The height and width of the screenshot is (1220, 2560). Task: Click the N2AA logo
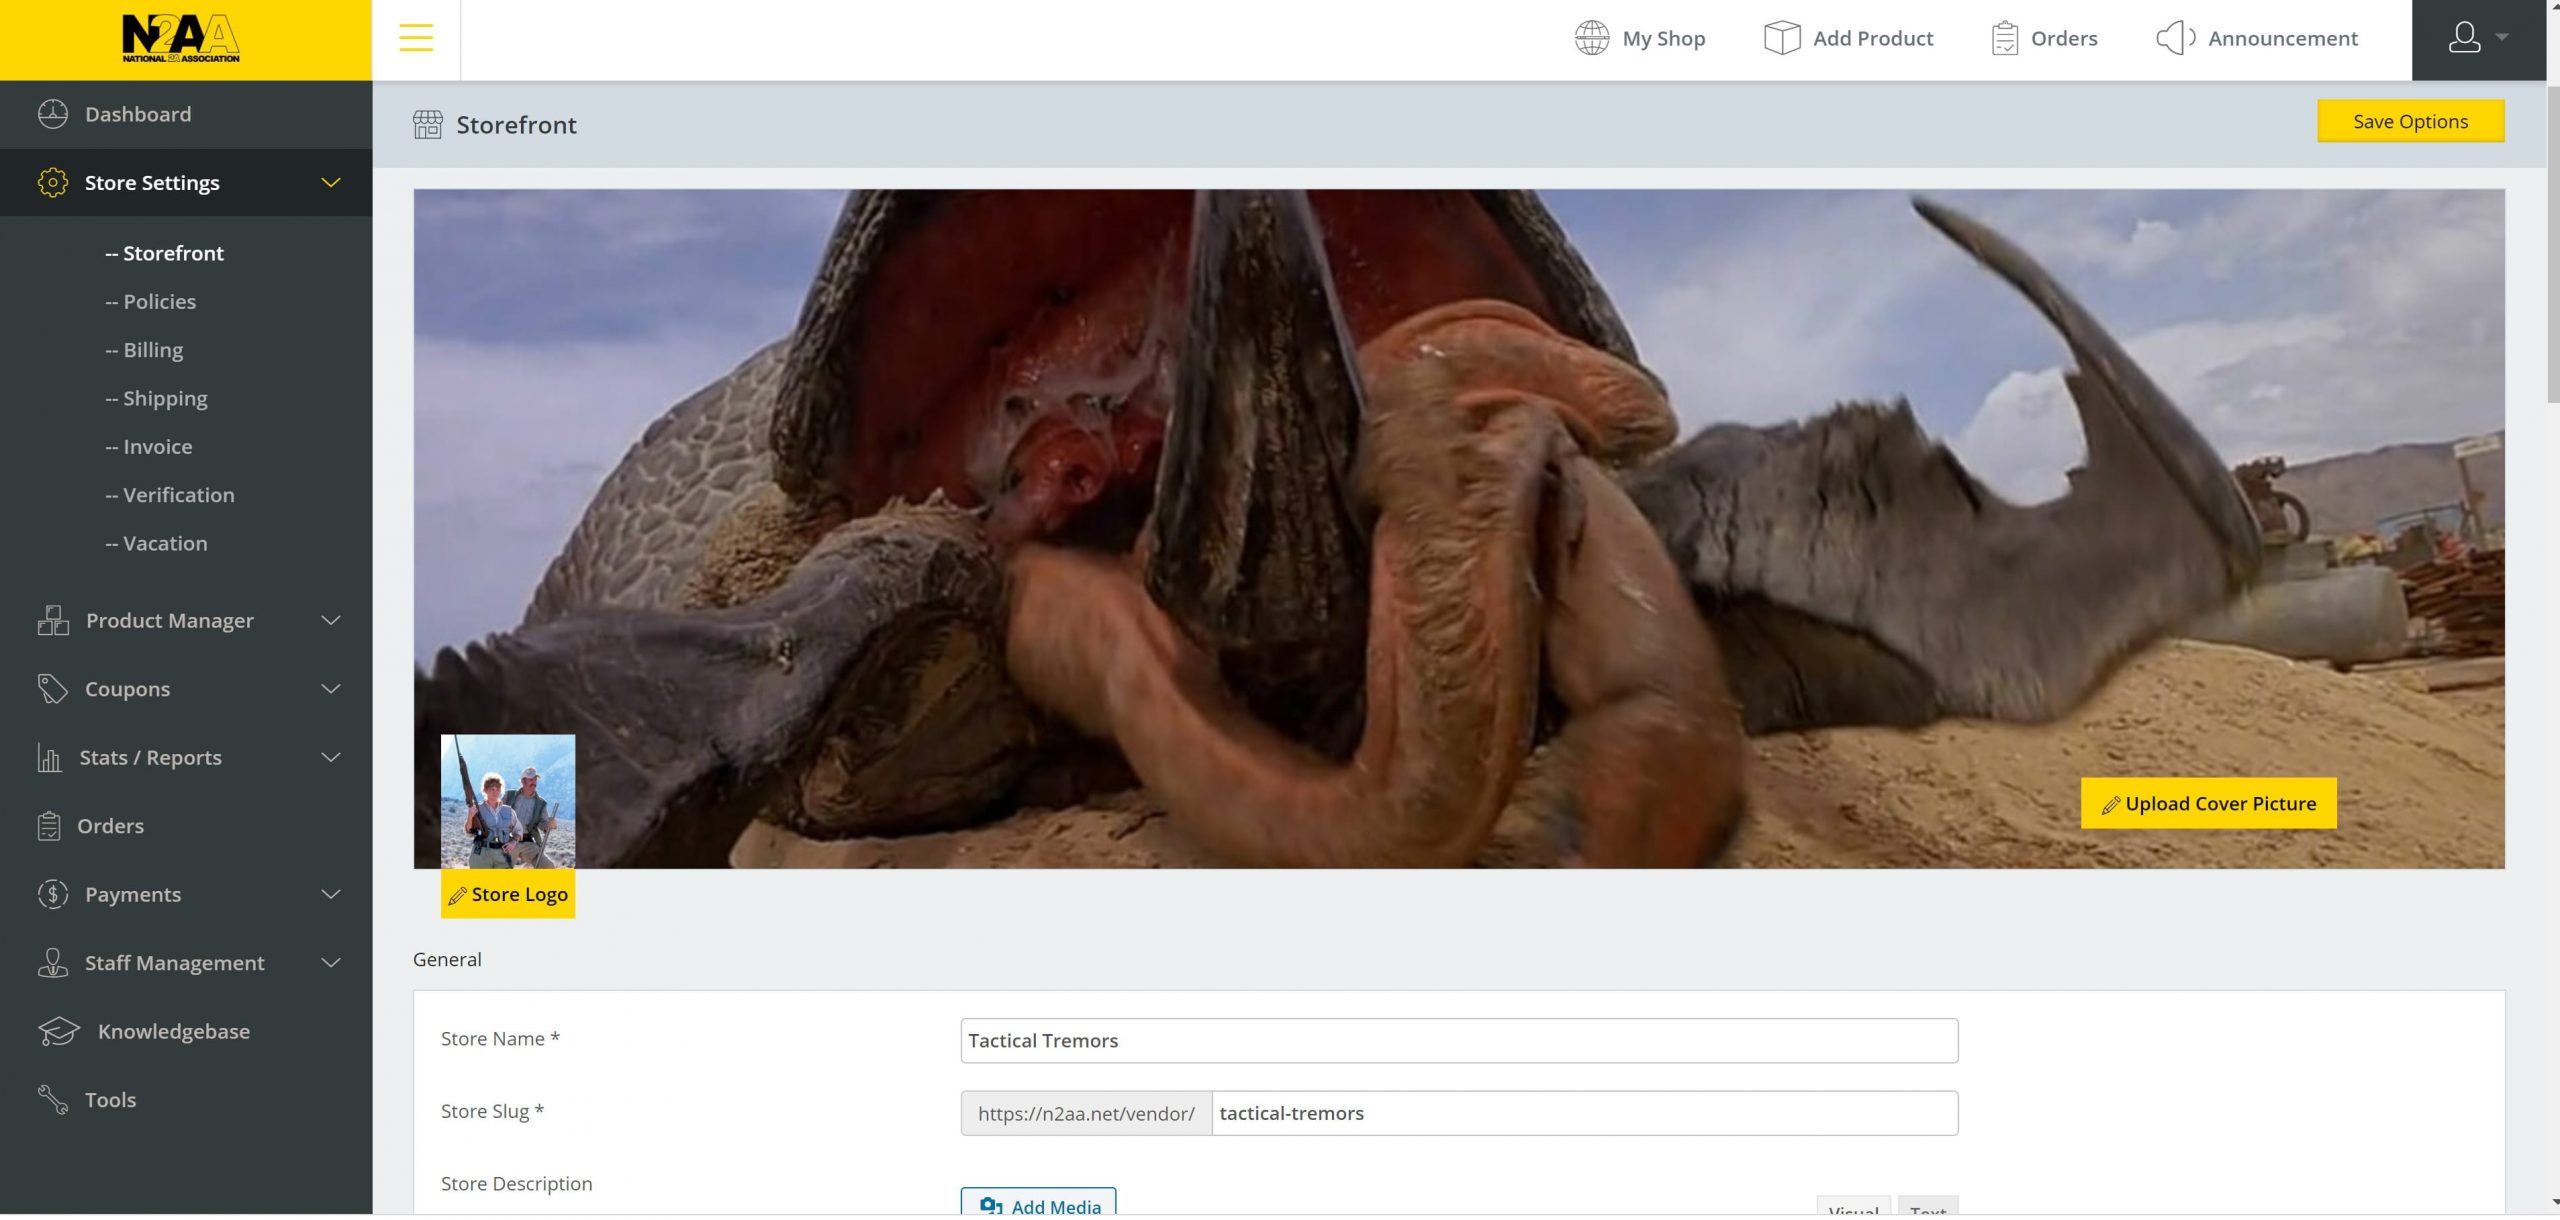tap(181, 39)
